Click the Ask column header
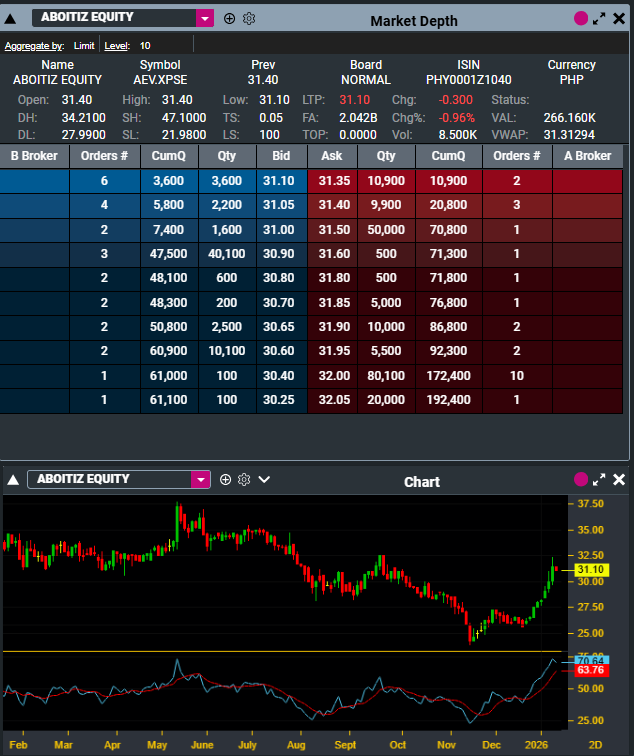 [x=332, y=156]
